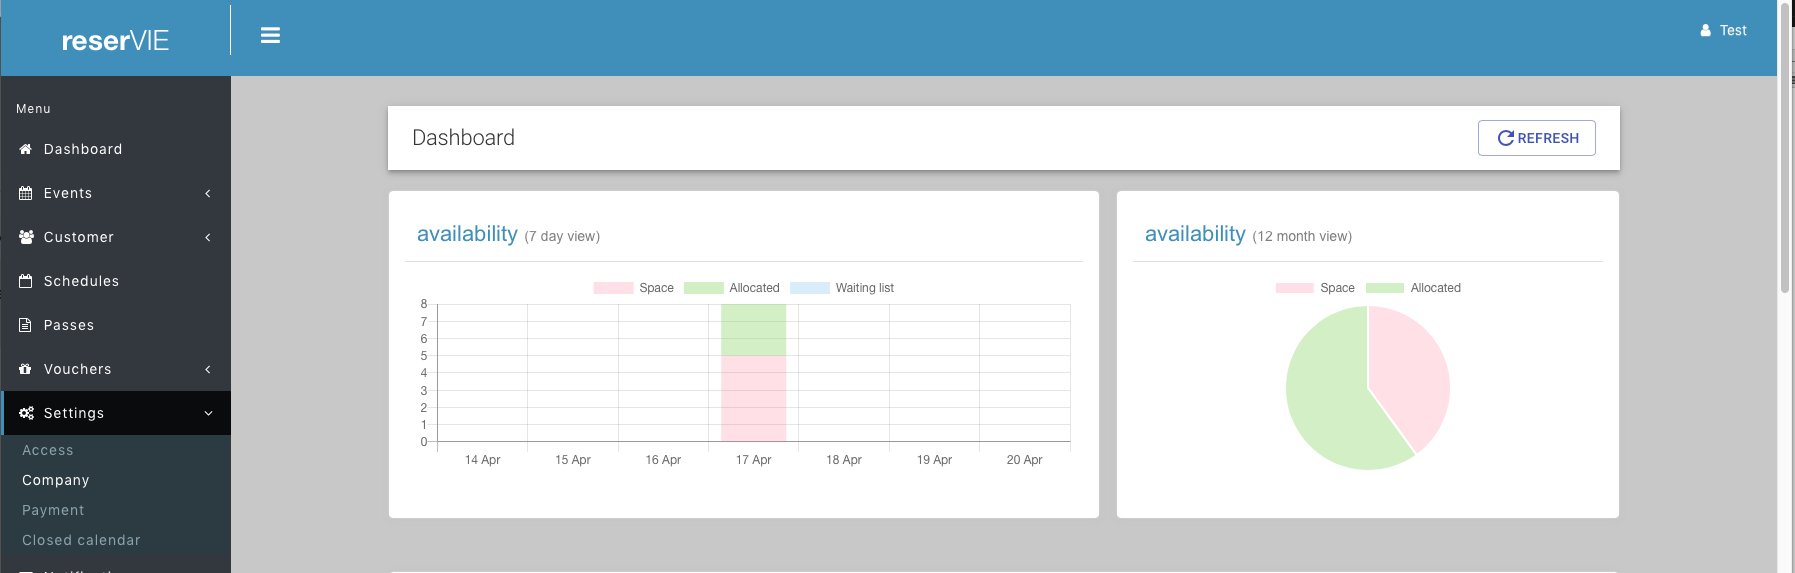This screenshot has height=573, width=1795.
Task: Click the Settings gears icon
Action: (x=26, y=413)
